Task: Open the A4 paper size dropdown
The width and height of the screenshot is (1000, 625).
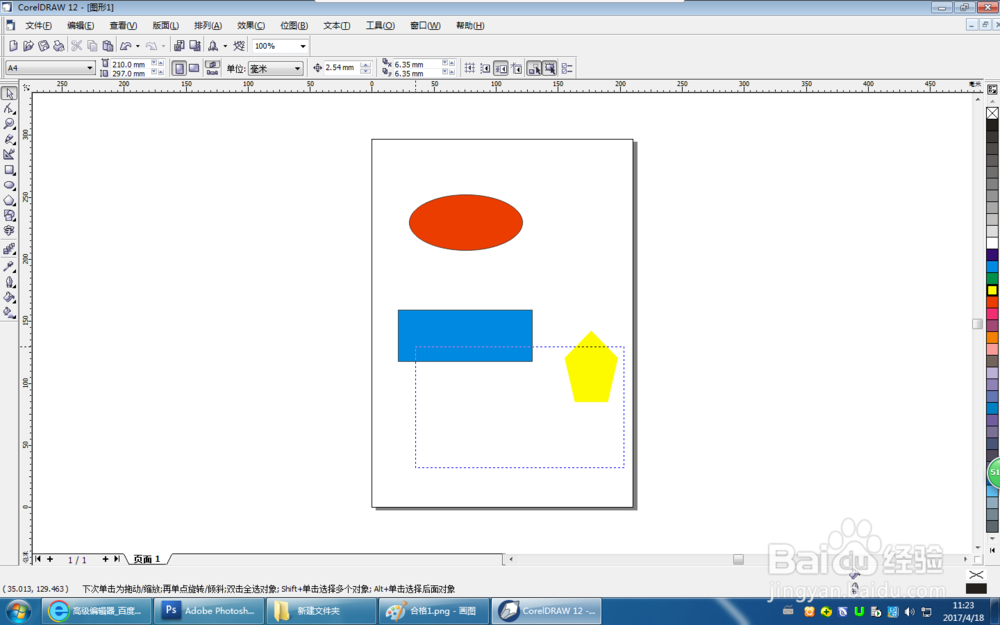Action: [90, 68]
